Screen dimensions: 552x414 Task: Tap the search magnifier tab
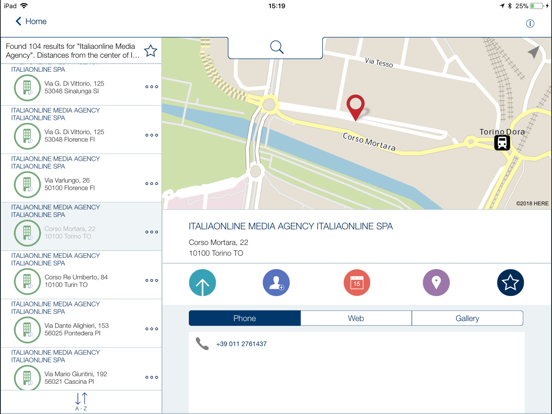click(276, 47)
